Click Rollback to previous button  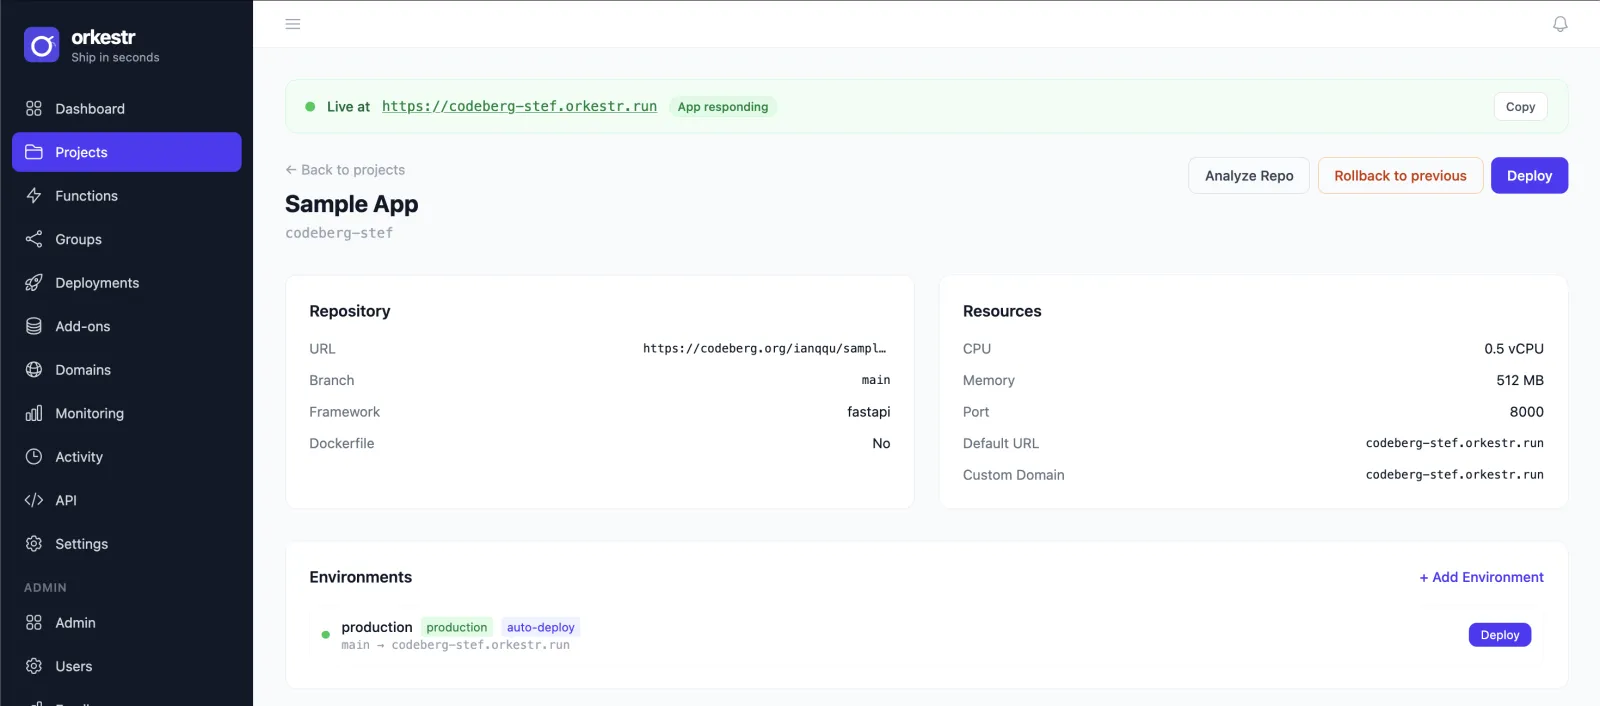point(1400,176)
